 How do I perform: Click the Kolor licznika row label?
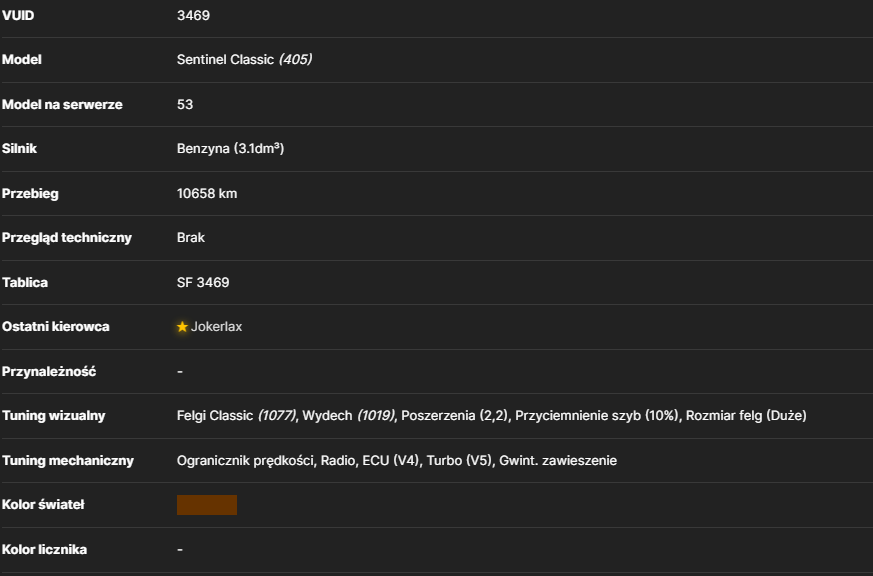click(45, 549)
